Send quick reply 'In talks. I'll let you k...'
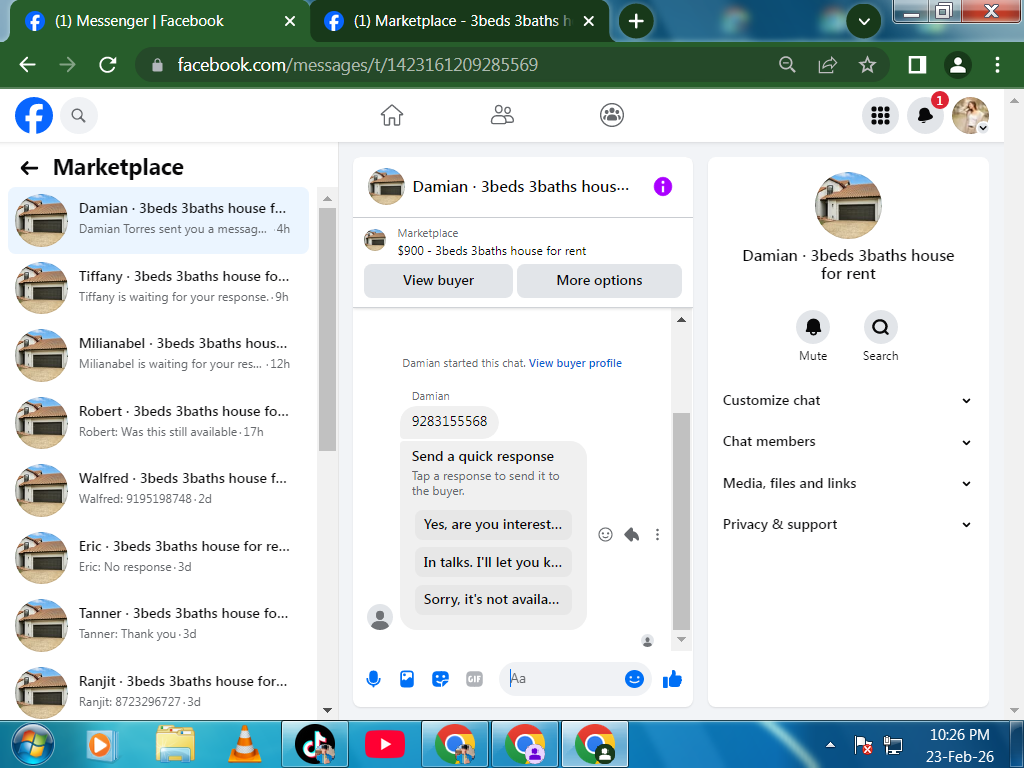 [493, 562]
